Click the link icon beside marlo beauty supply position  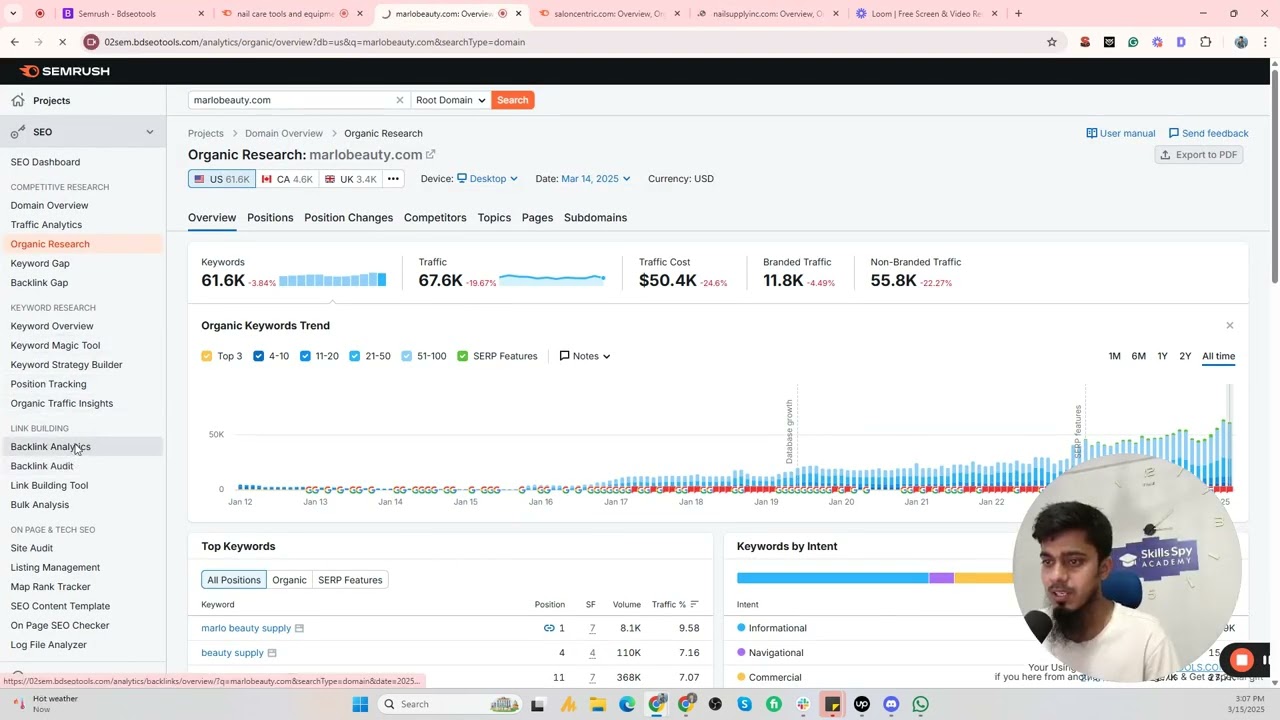549,628
